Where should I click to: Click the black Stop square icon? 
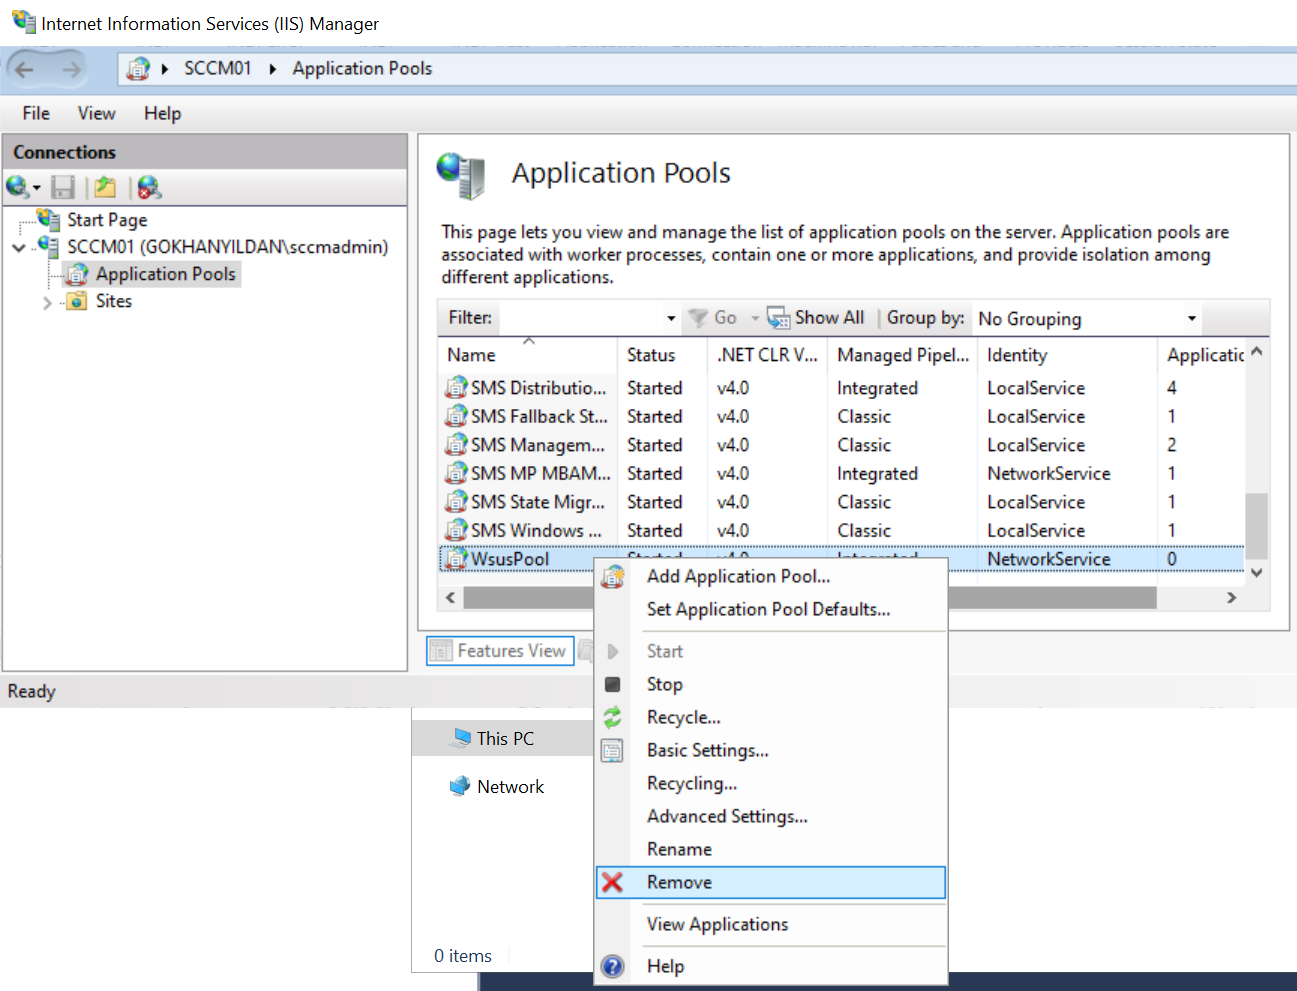tap(613, 684)
